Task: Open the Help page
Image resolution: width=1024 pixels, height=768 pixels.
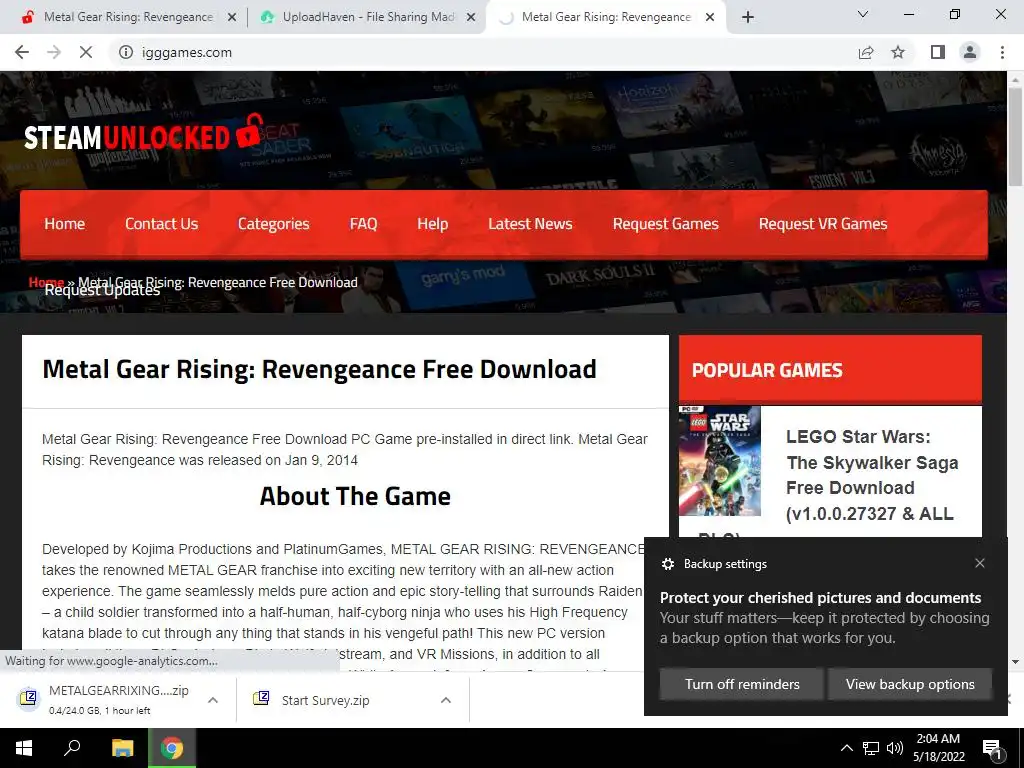Action: 432,224
